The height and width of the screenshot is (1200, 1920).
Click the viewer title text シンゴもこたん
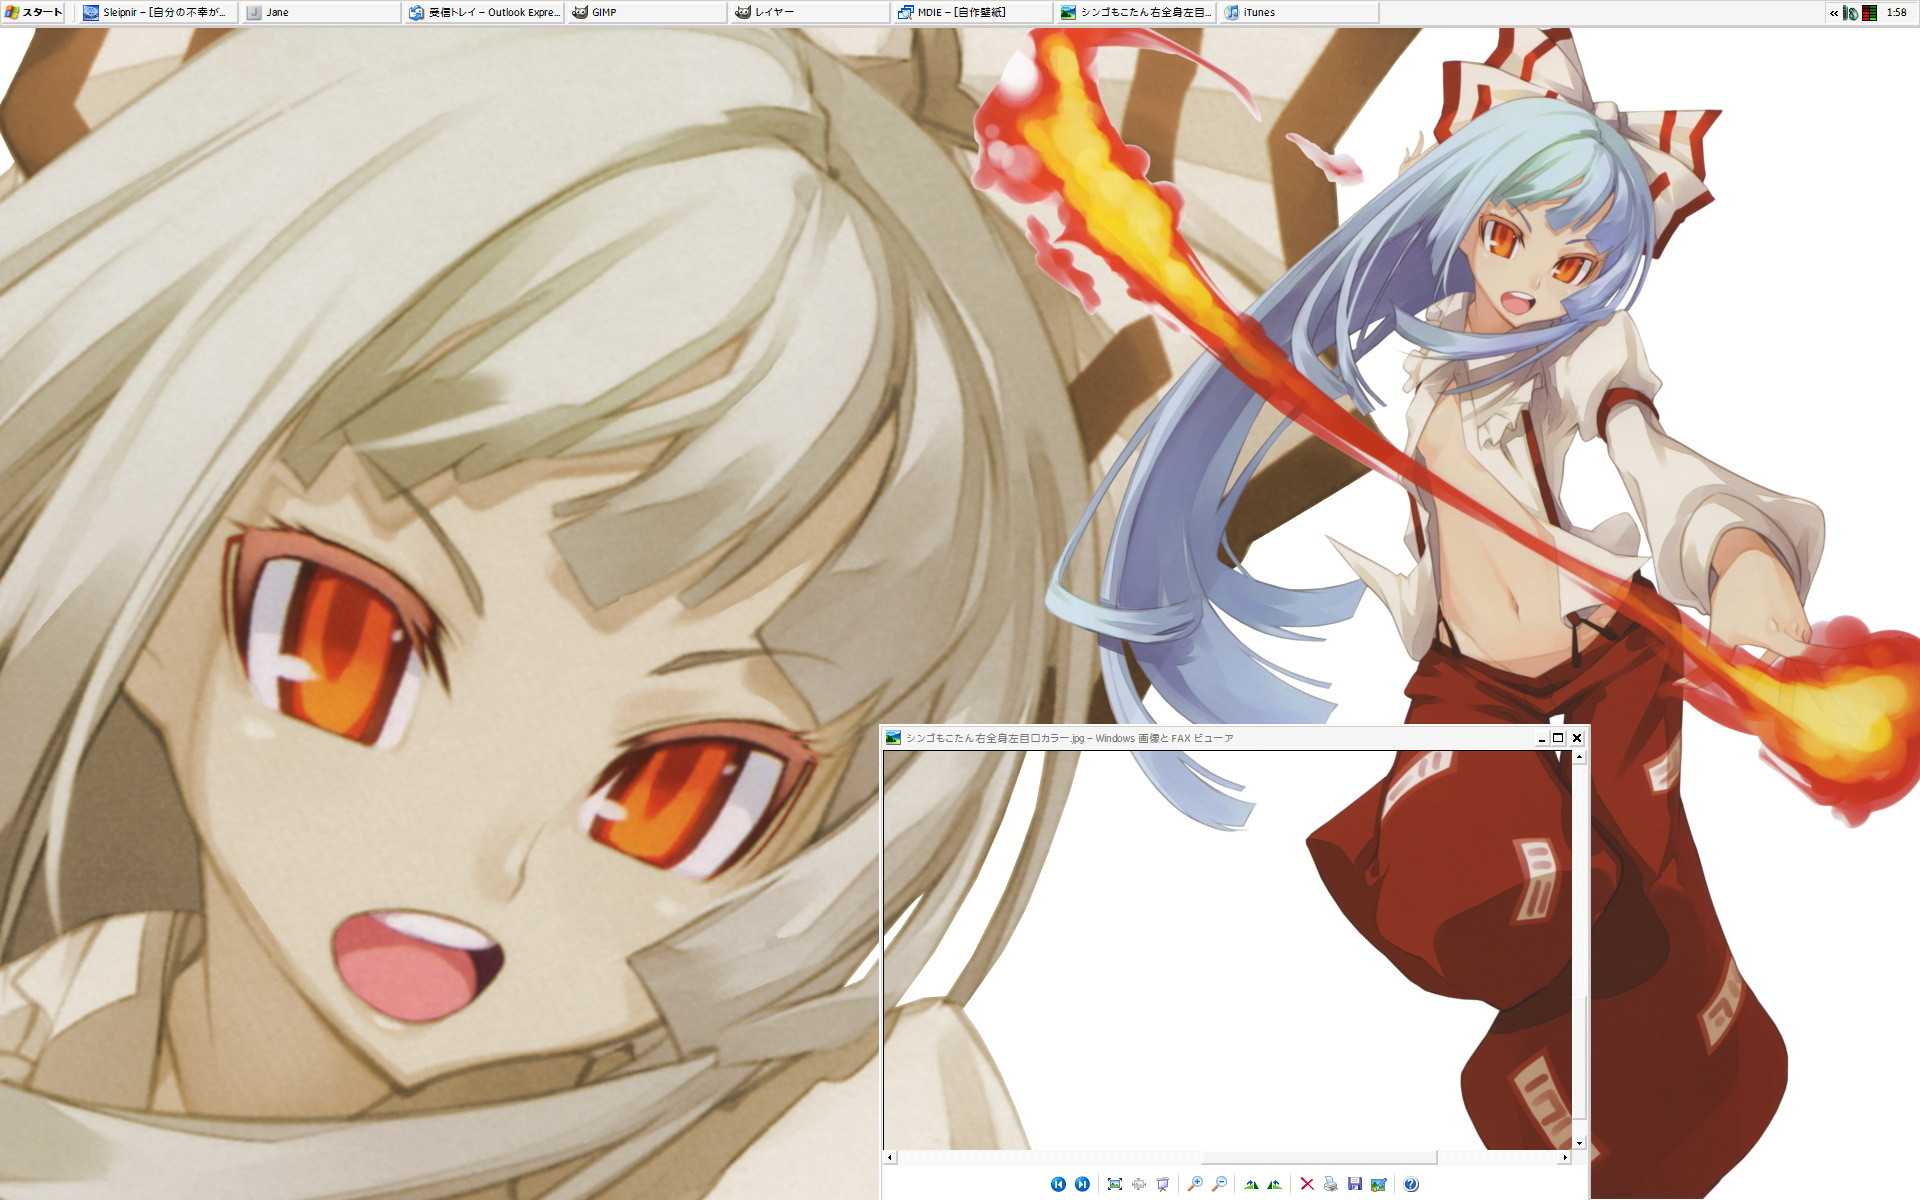click(941, 738)
